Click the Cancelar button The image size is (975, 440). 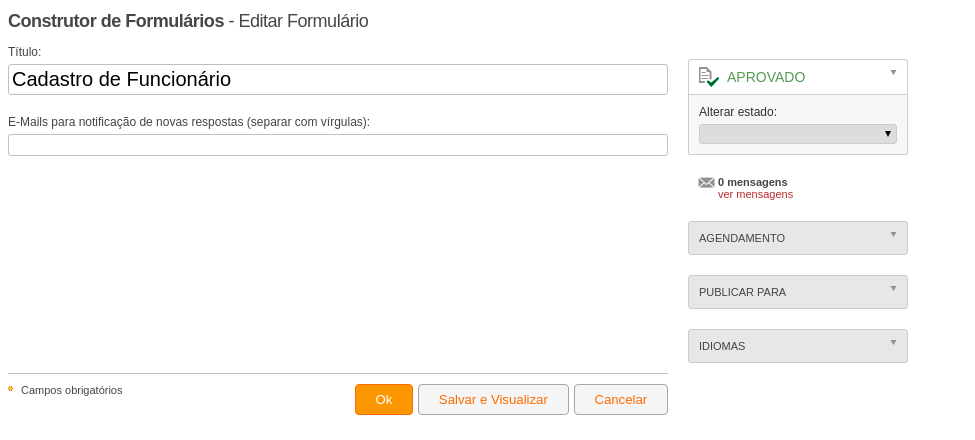[x=621, y=400]
